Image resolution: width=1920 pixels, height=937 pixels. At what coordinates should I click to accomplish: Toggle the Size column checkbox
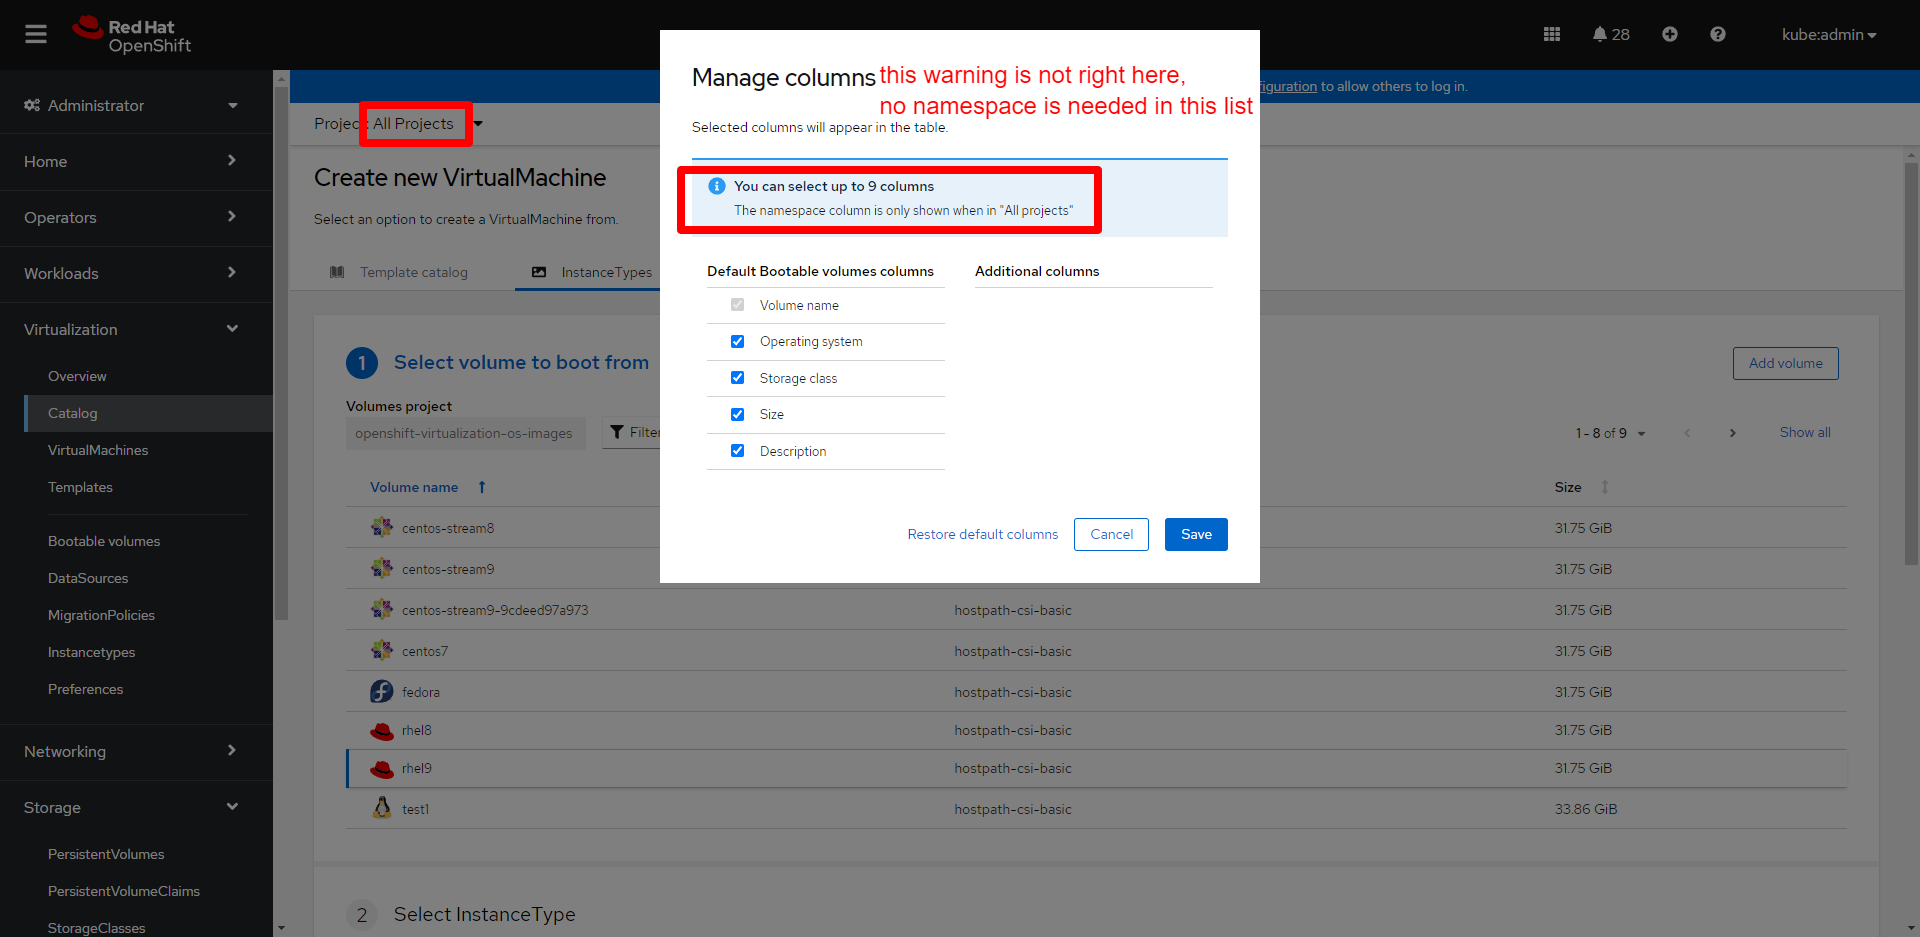(737, 414)
